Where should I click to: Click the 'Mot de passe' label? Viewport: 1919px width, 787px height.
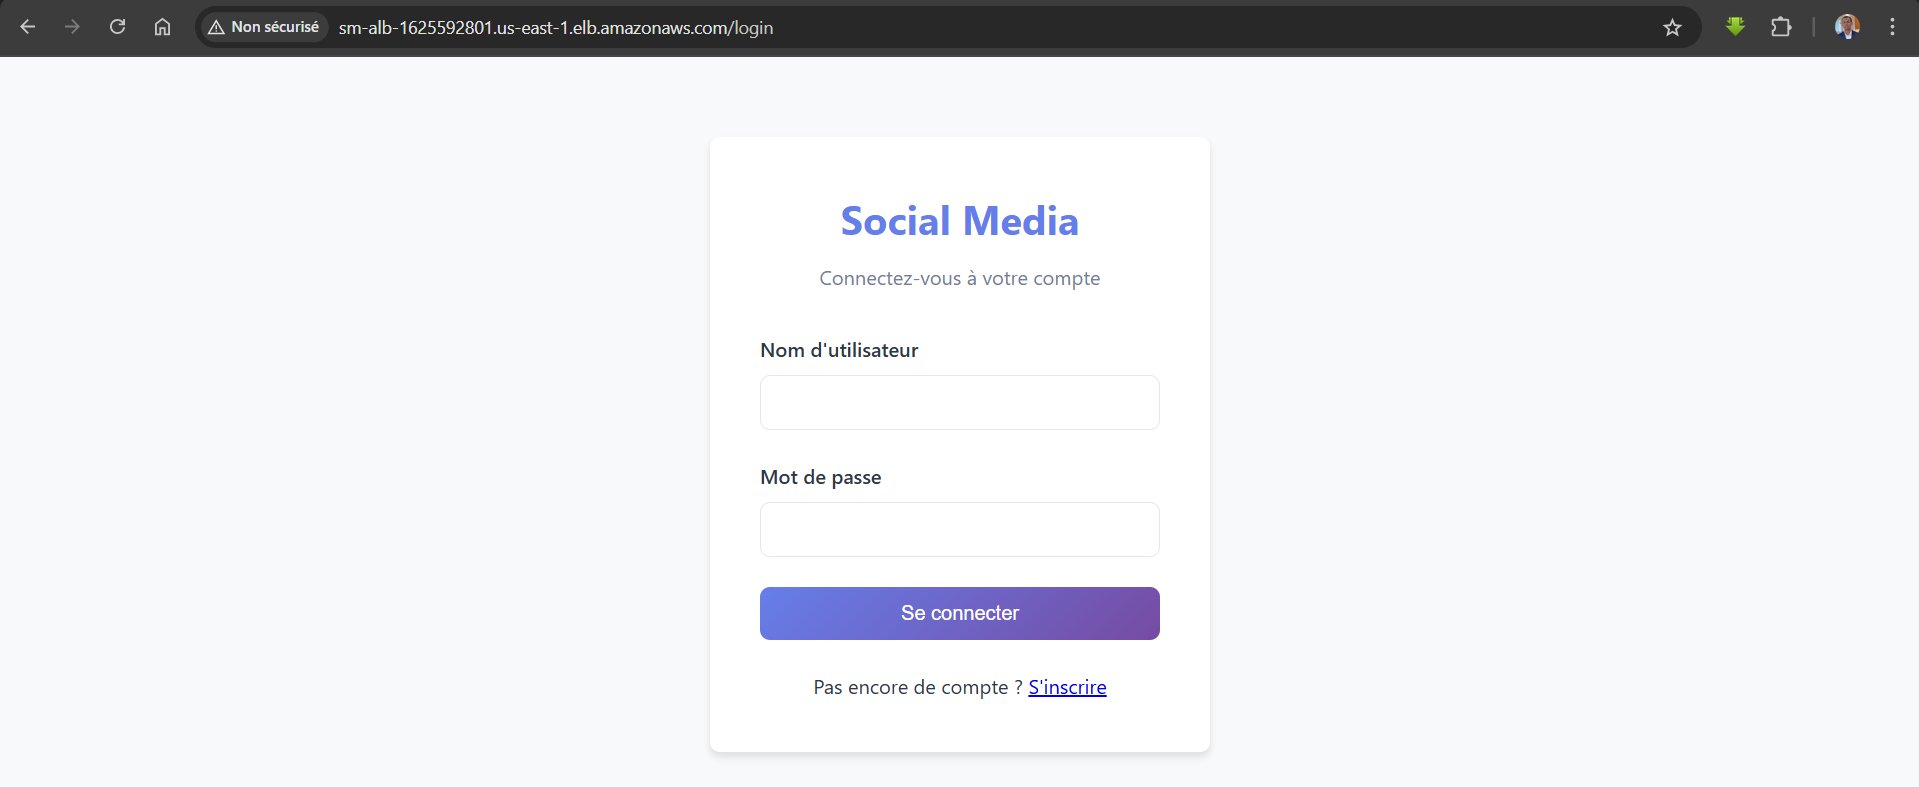[821, 477]
